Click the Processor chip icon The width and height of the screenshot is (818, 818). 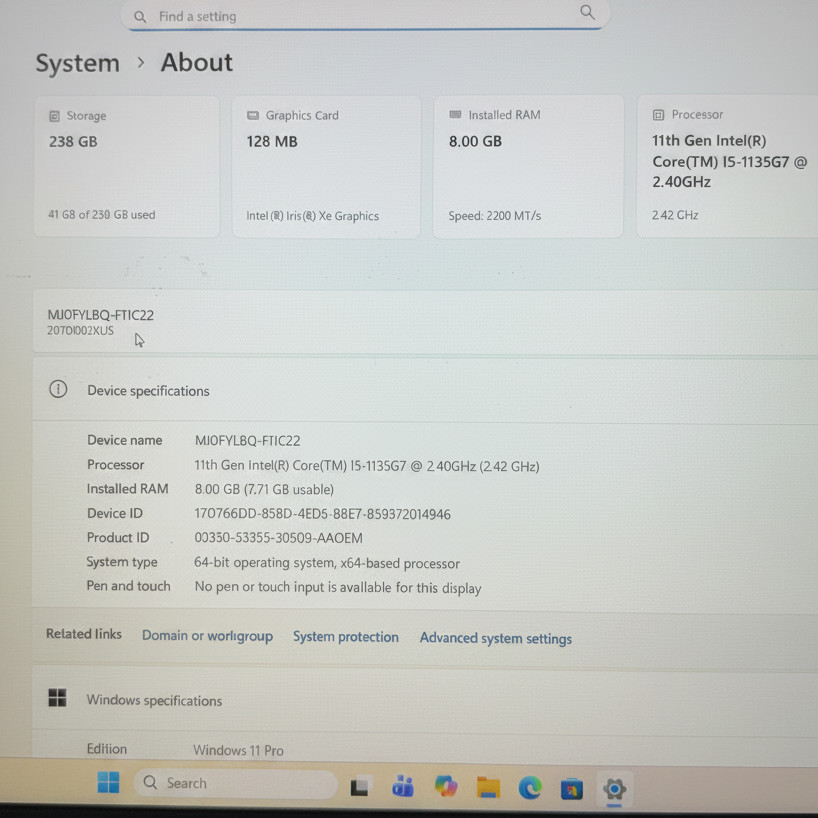pyautogui.click(x=658, y=115)
